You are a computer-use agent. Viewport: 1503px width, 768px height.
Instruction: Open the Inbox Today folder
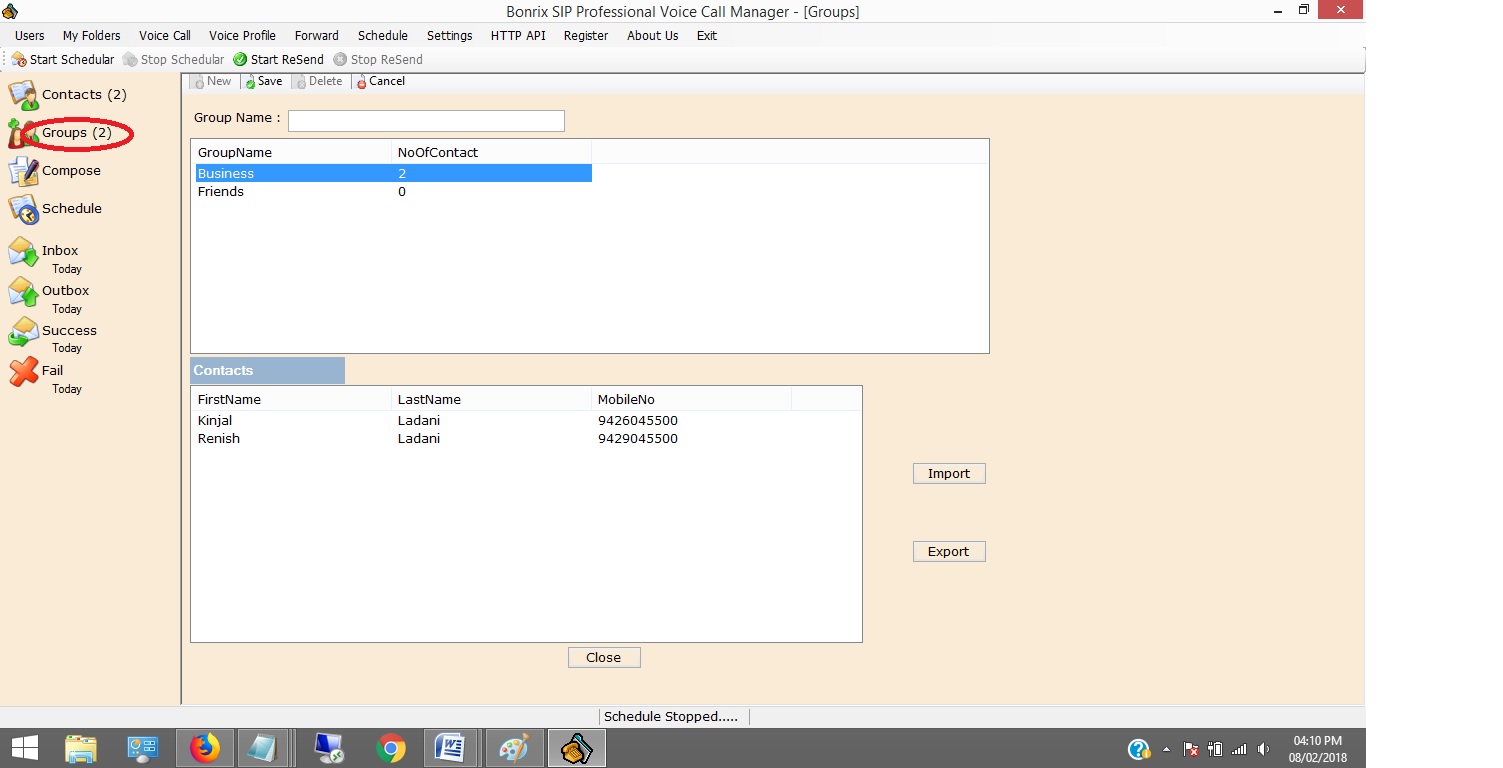(45, 258)
